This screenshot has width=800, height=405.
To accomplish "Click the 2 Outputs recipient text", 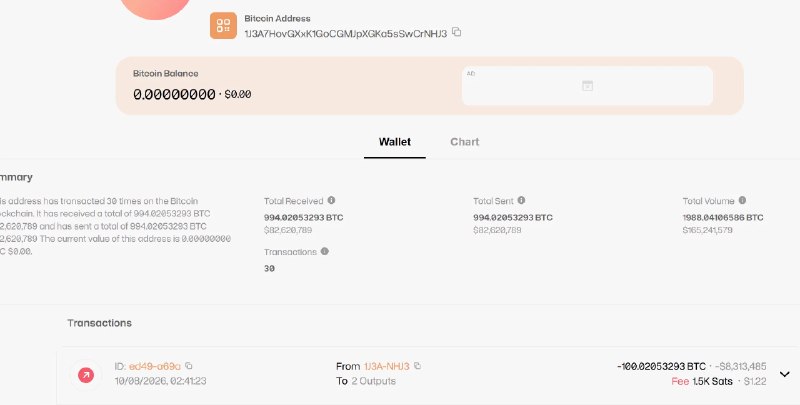I will point(373,381).
